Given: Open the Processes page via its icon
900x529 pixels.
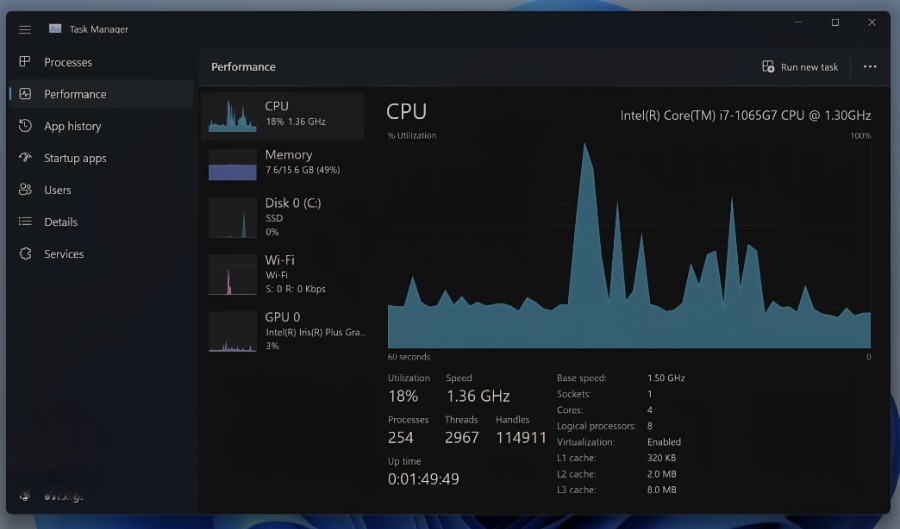Looking at the screenshot, I should click(25, 62).
